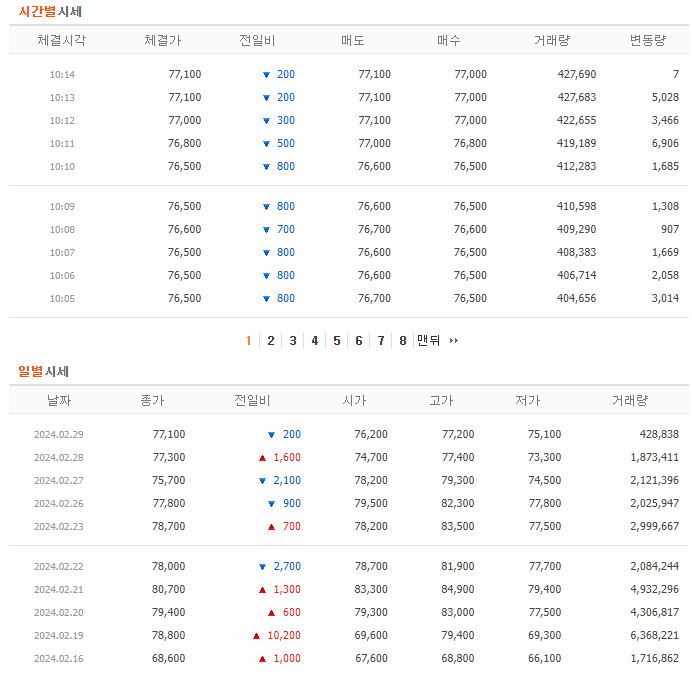
Task: Click the 일별시세 section title
Action: [x=43, y=371]
